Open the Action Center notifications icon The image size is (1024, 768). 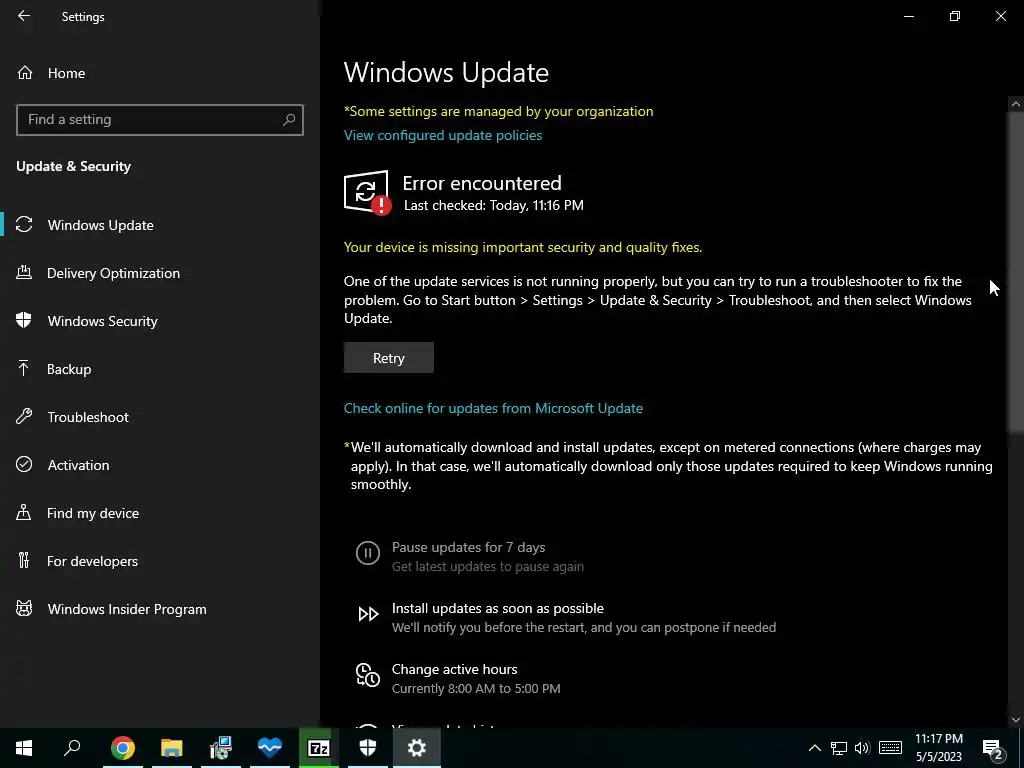click(x=992, y=748)
